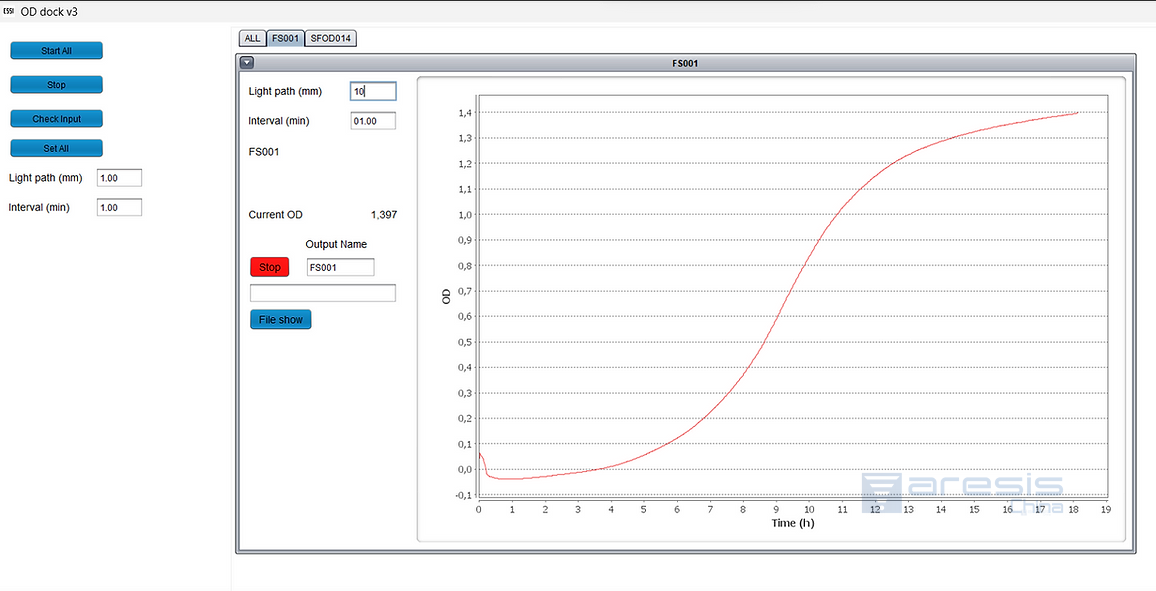Screen dimensions: 1156x591
Task: Click the Start All button
Action: tap(56, 51)
